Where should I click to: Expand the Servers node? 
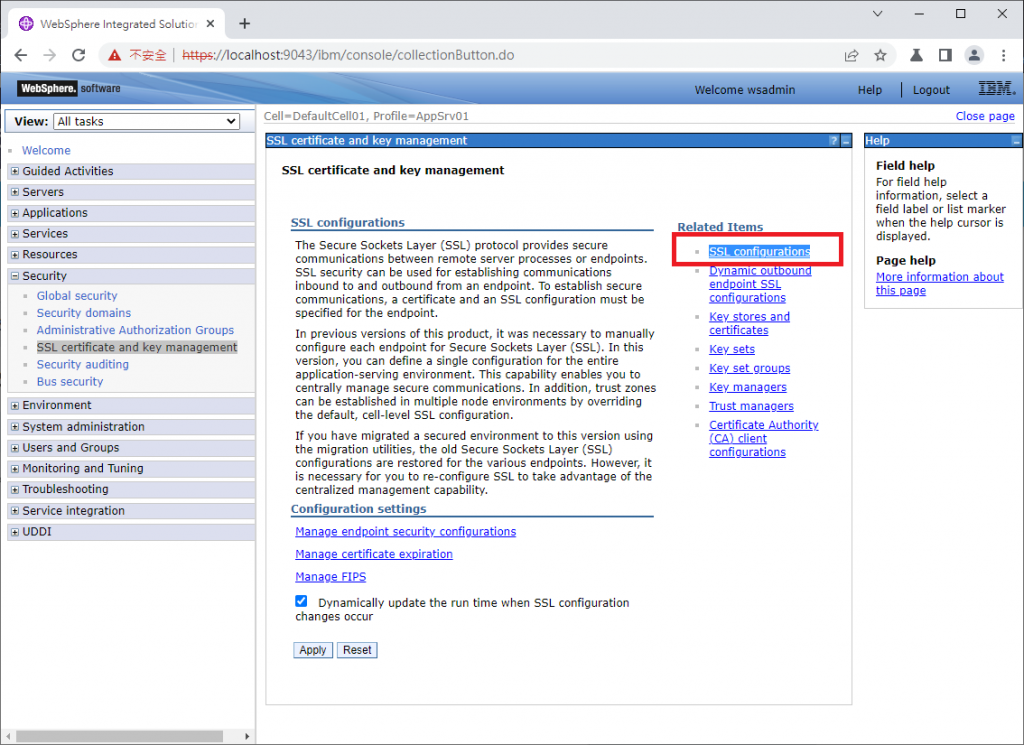coord(15,192)
